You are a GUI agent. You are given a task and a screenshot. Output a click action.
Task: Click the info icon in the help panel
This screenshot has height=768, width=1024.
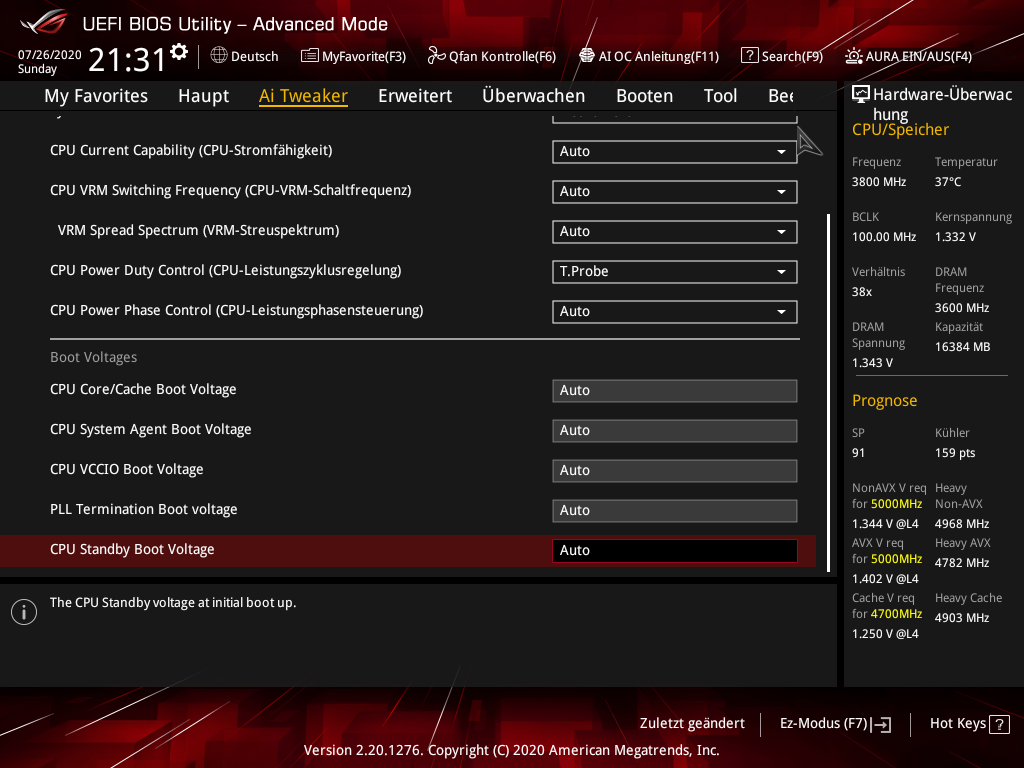pyautogui.click(x=24, y=612)
